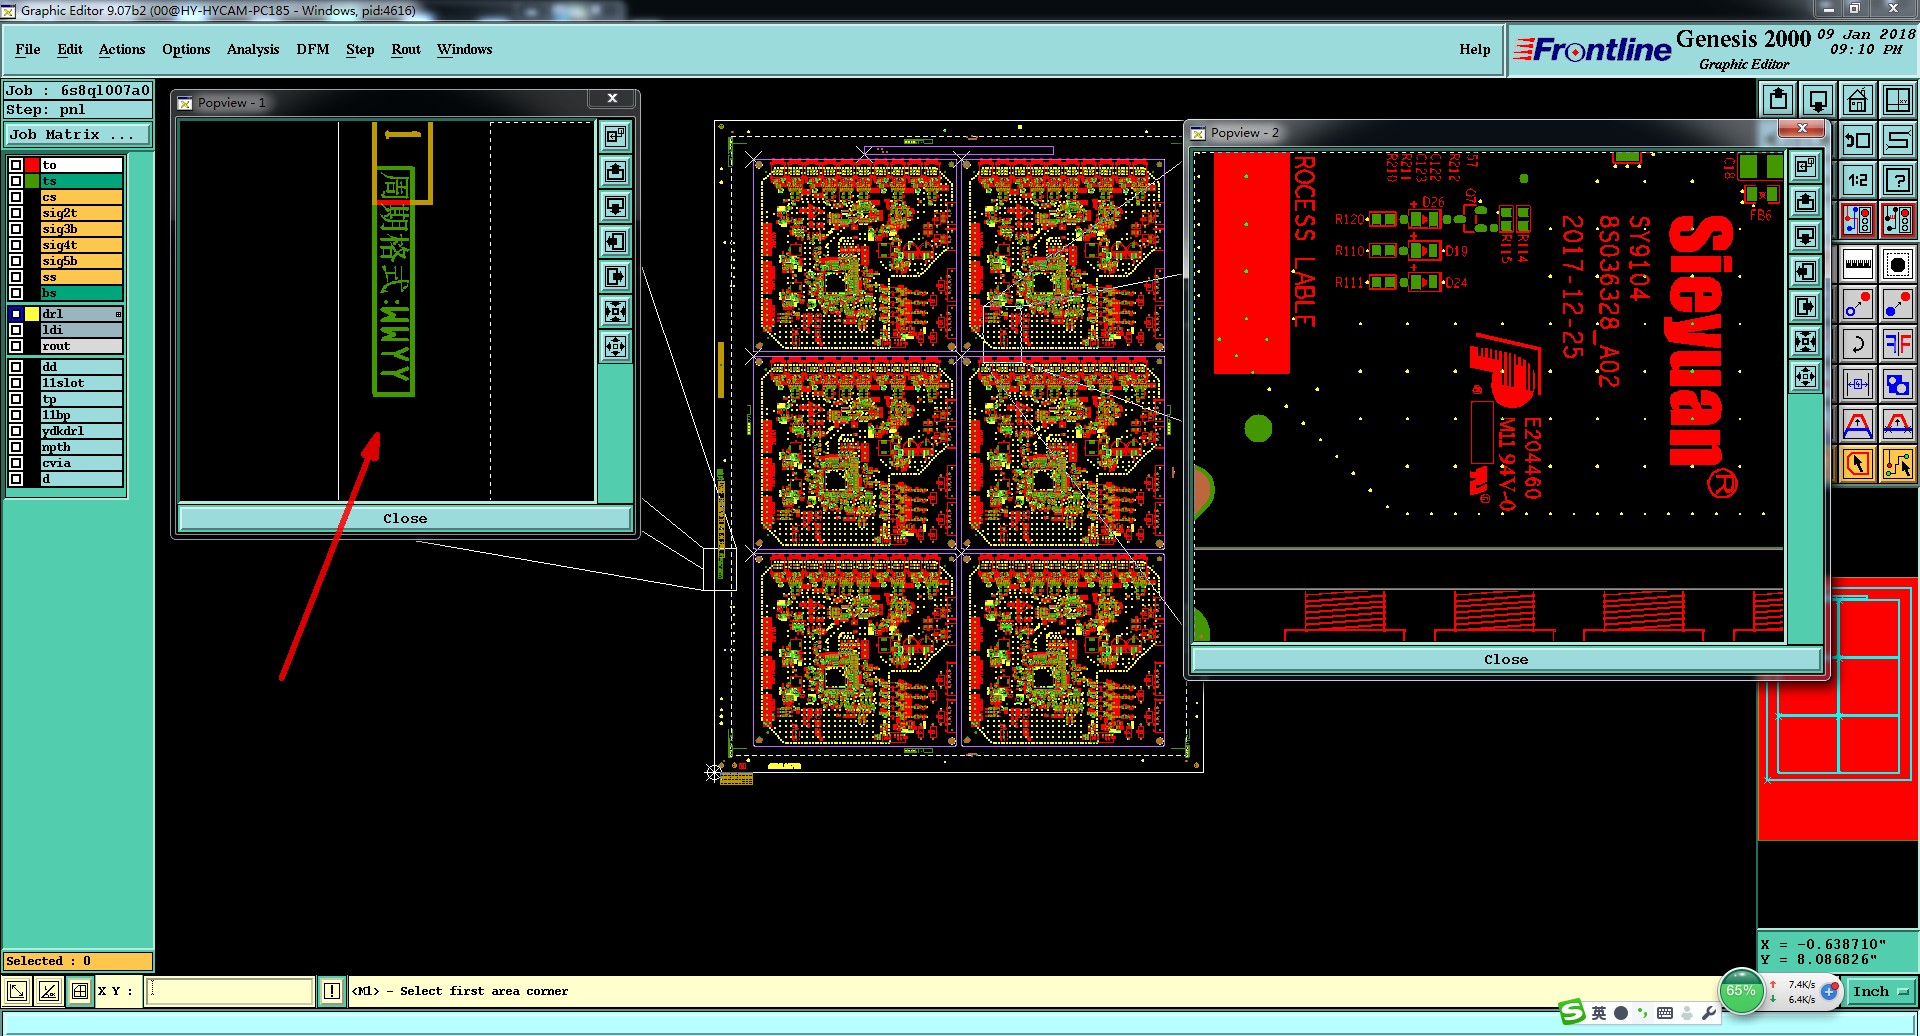Viewport: 1920px width, 1036px height.
Task: Expand the small marker on drl layer row
Action: 118,314
